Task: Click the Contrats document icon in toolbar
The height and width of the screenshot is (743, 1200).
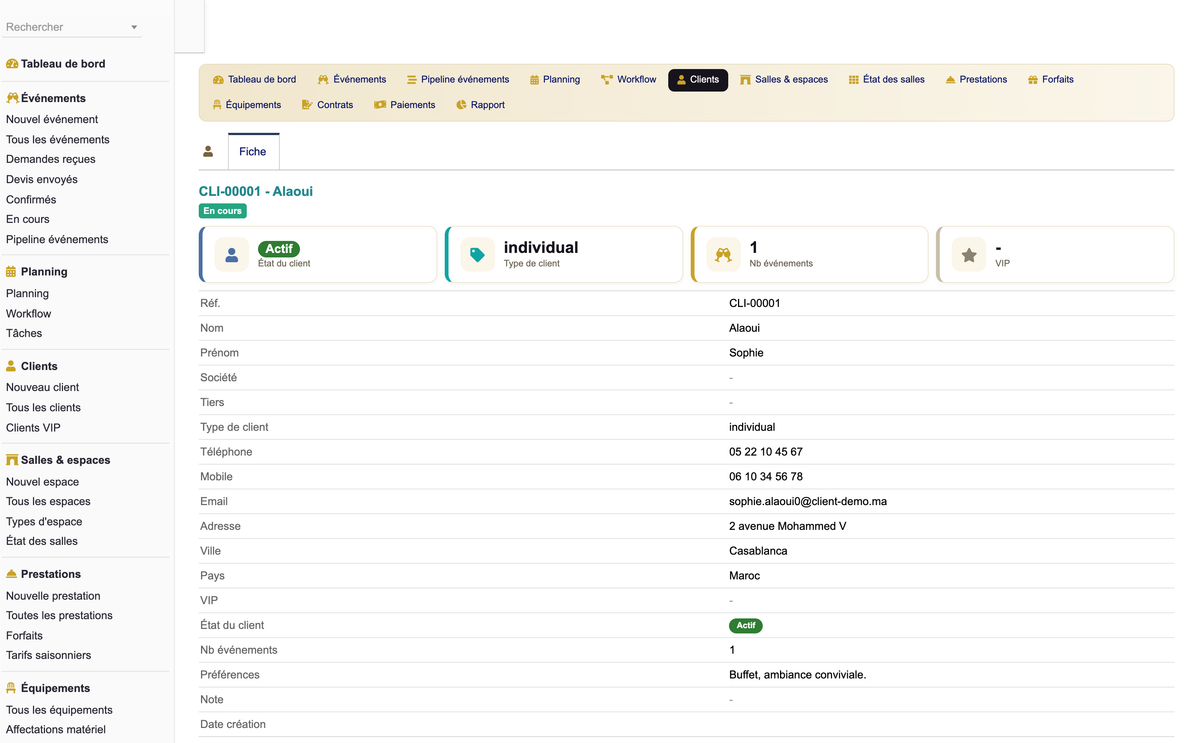Action: pos(307,105)
